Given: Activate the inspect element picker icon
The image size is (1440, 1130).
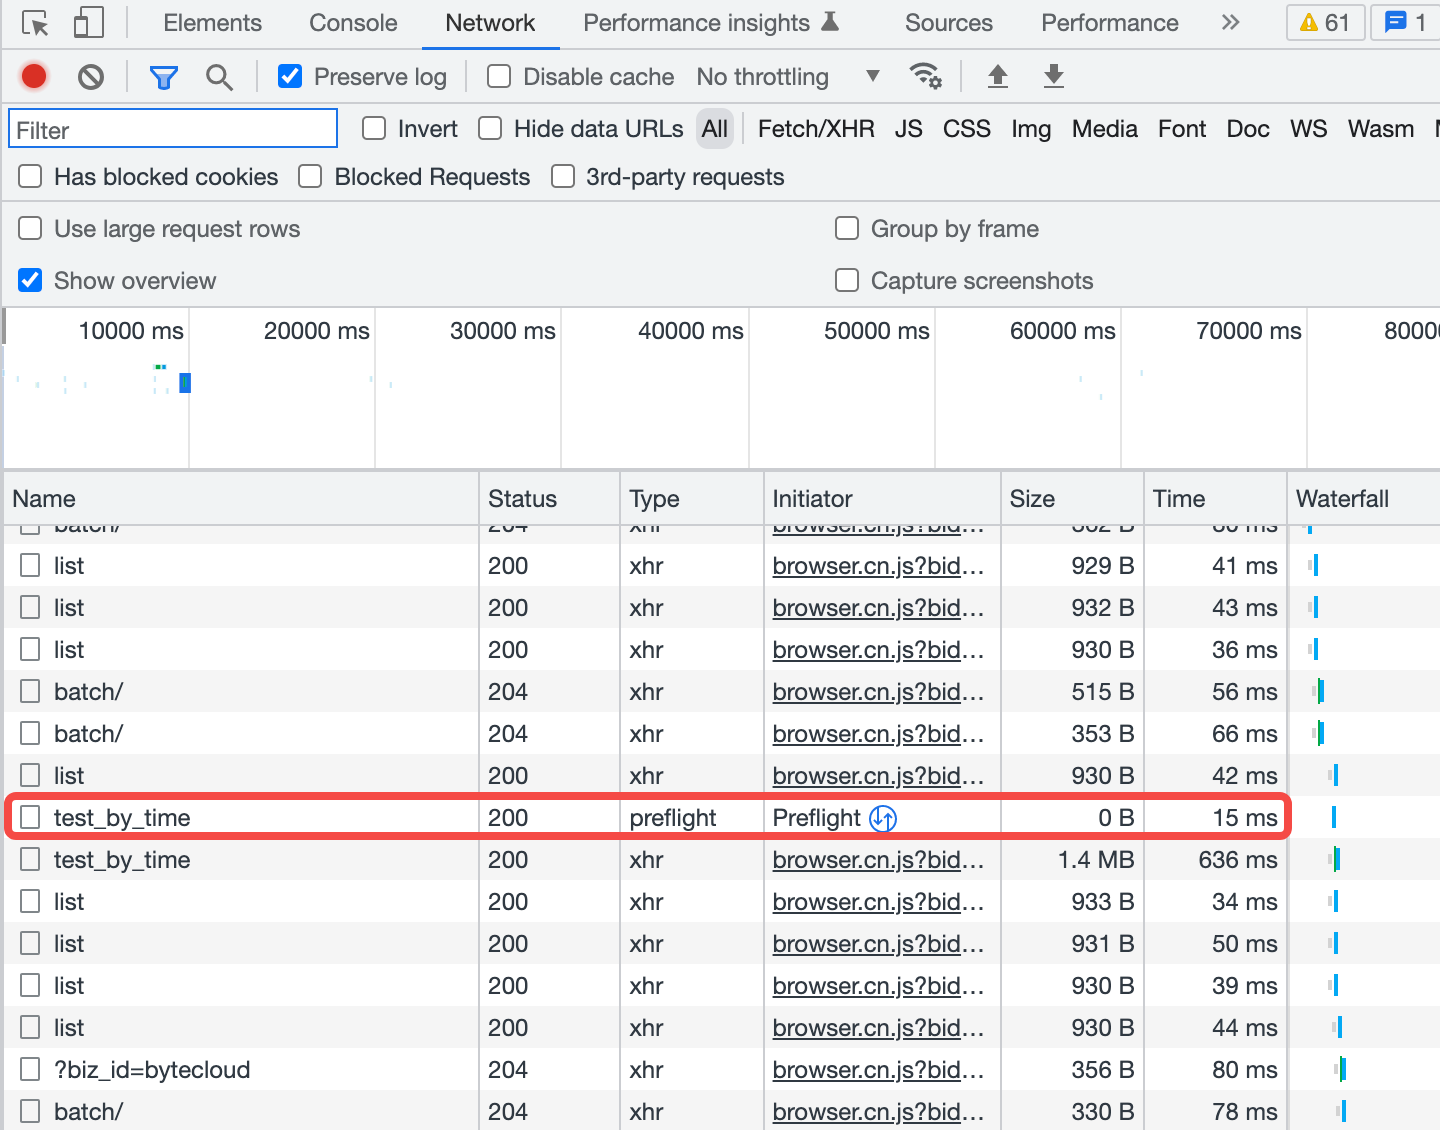Looking at the screenshot, I should (x=35, y=23).
